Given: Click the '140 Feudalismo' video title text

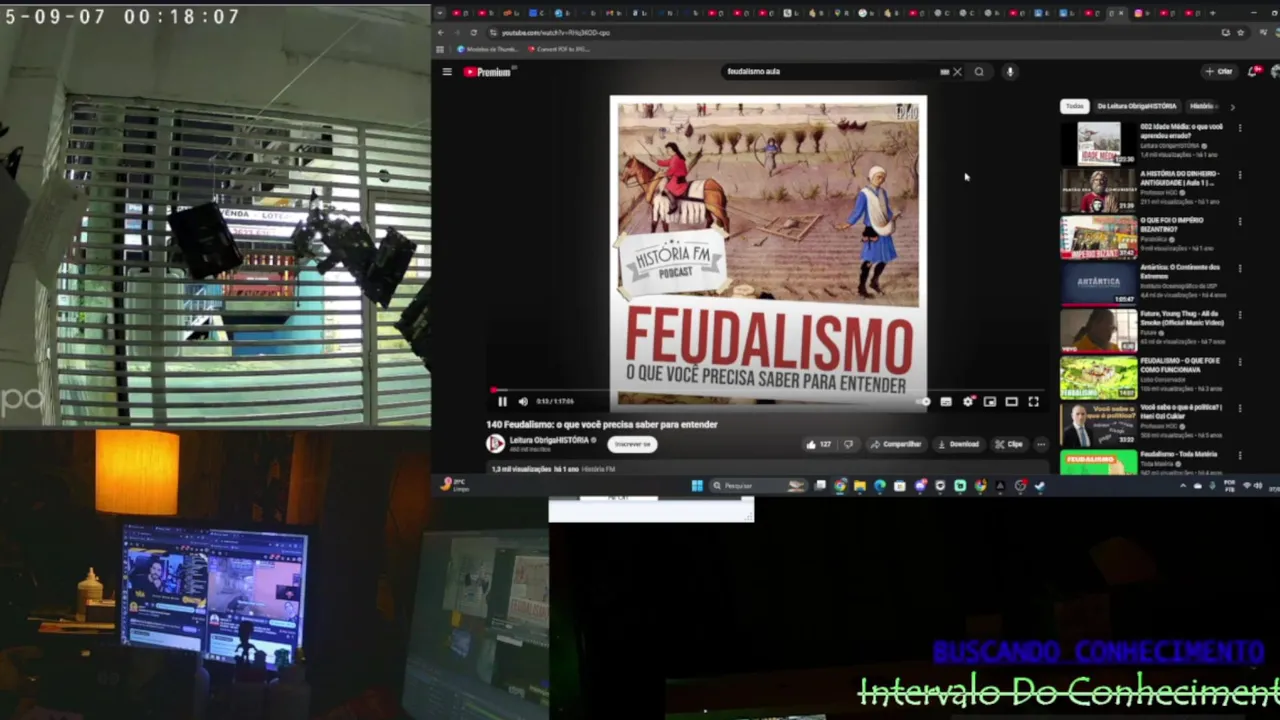Looking at the screenshot, I should [602, 424].
